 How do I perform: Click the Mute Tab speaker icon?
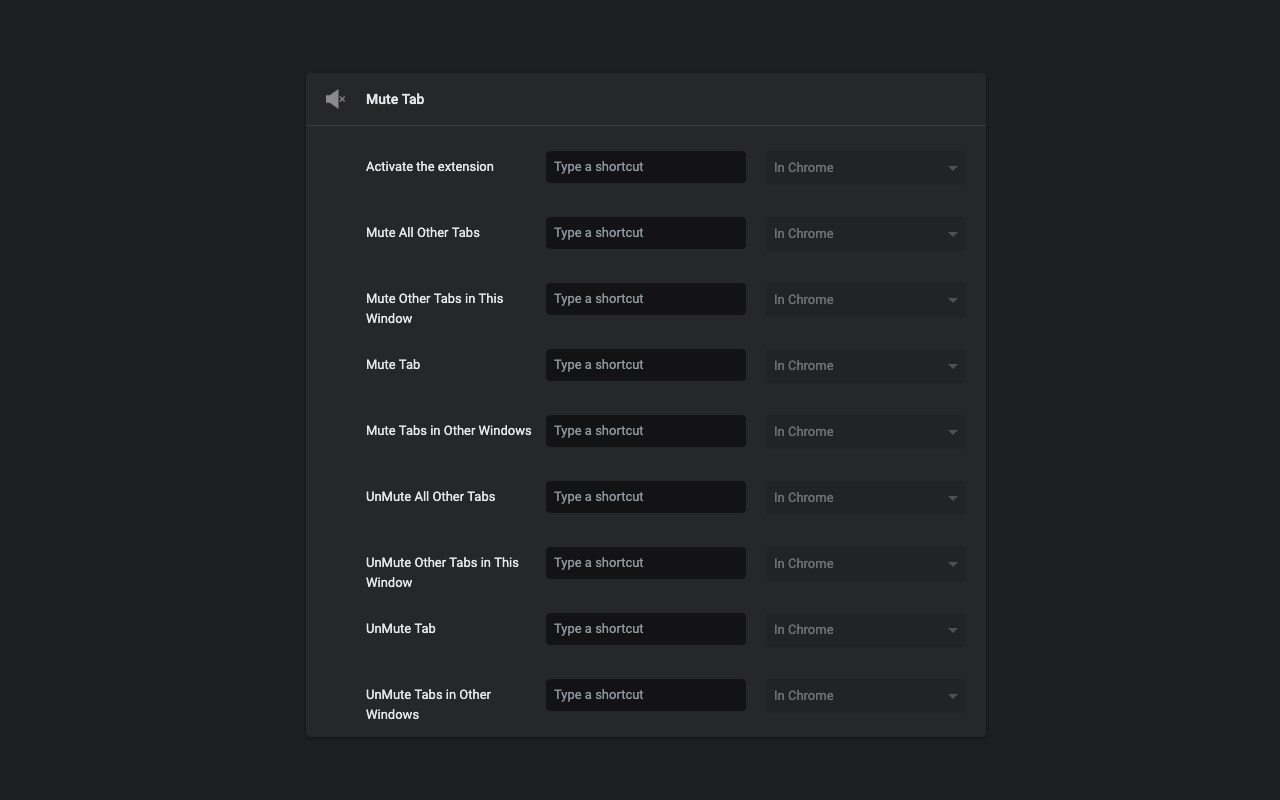(x=335, y=99)
